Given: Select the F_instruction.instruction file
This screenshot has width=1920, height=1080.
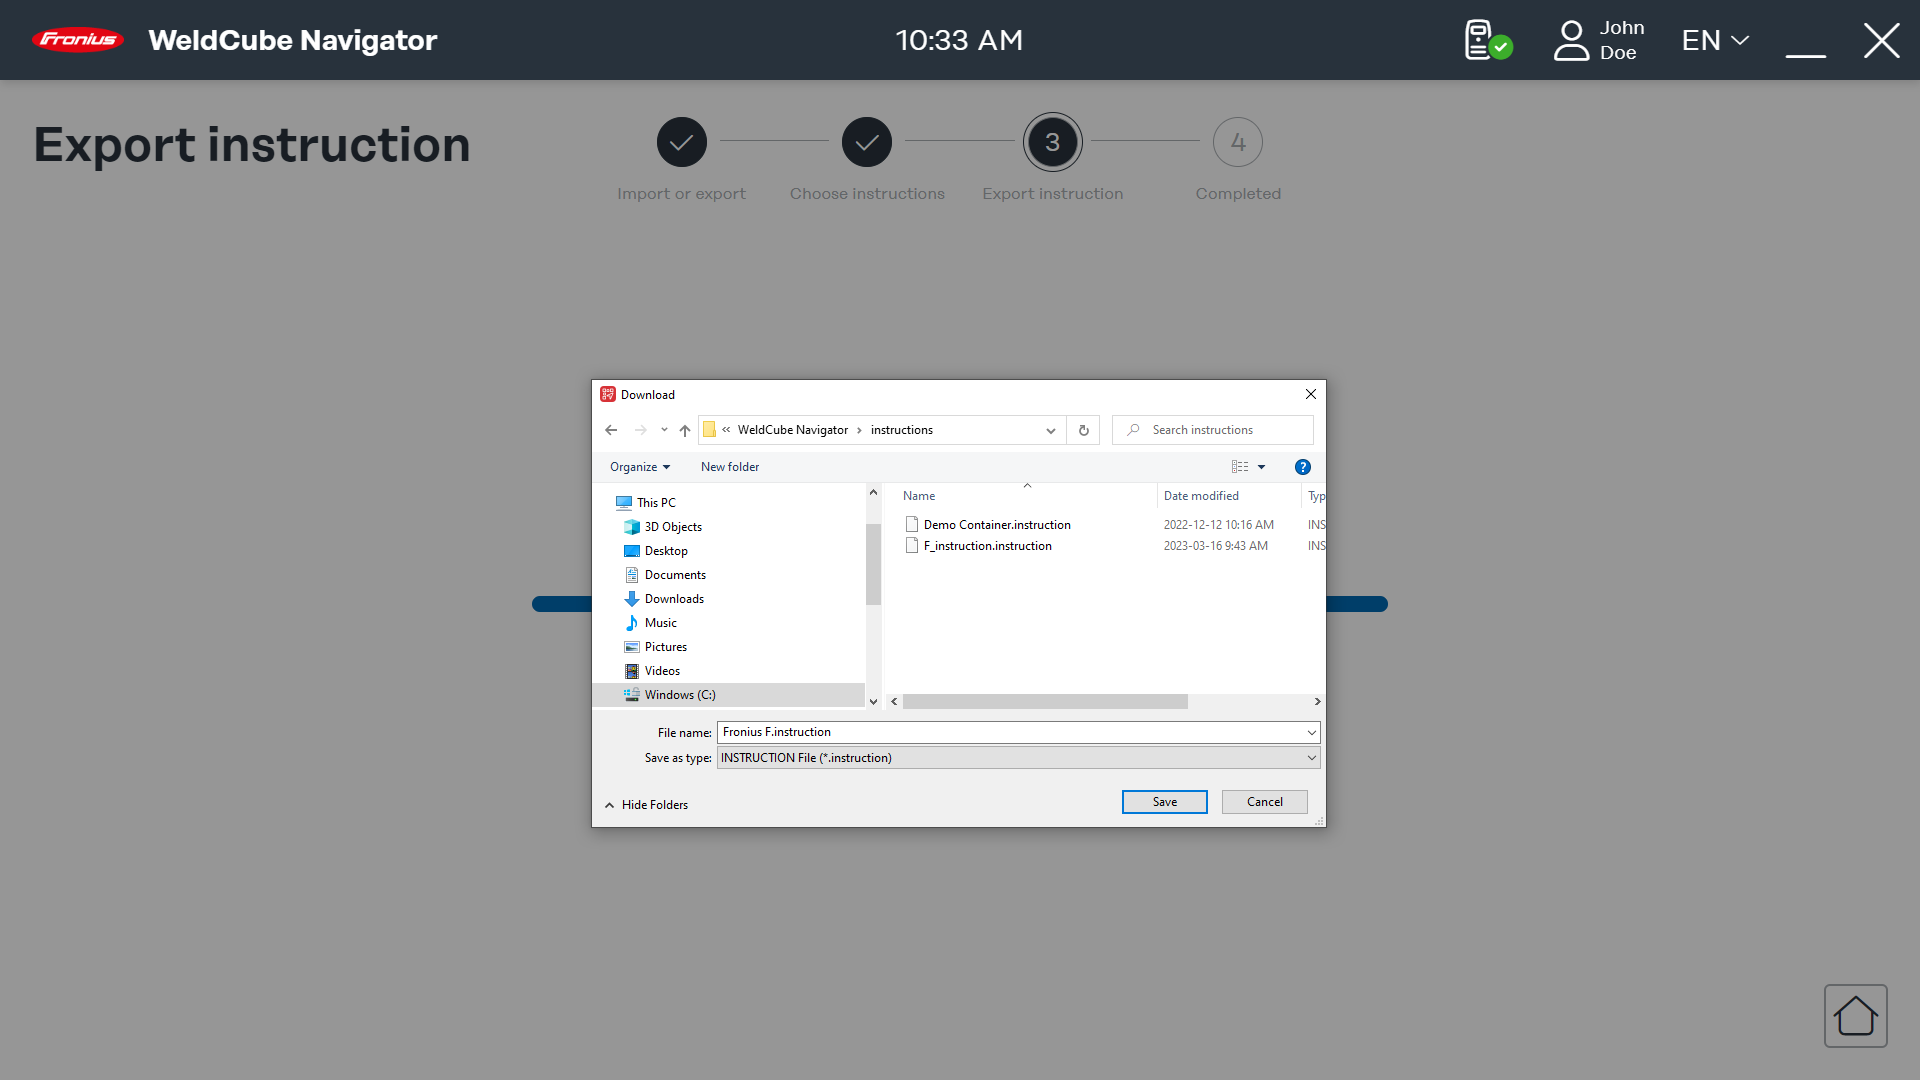Looking at the screenshot, I should (x=987, y=546).
